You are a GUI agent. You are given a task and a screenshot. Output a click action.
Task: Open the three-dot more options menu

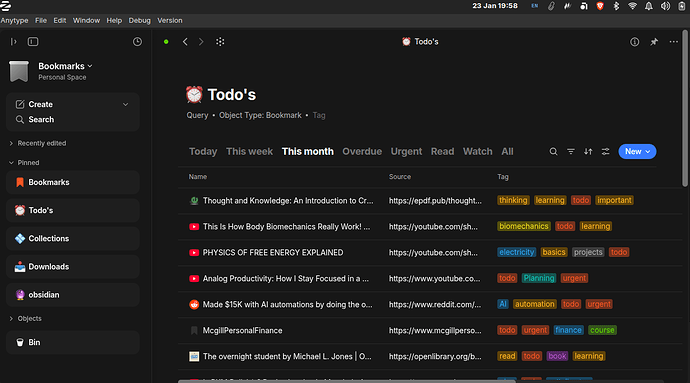(674, 42)
